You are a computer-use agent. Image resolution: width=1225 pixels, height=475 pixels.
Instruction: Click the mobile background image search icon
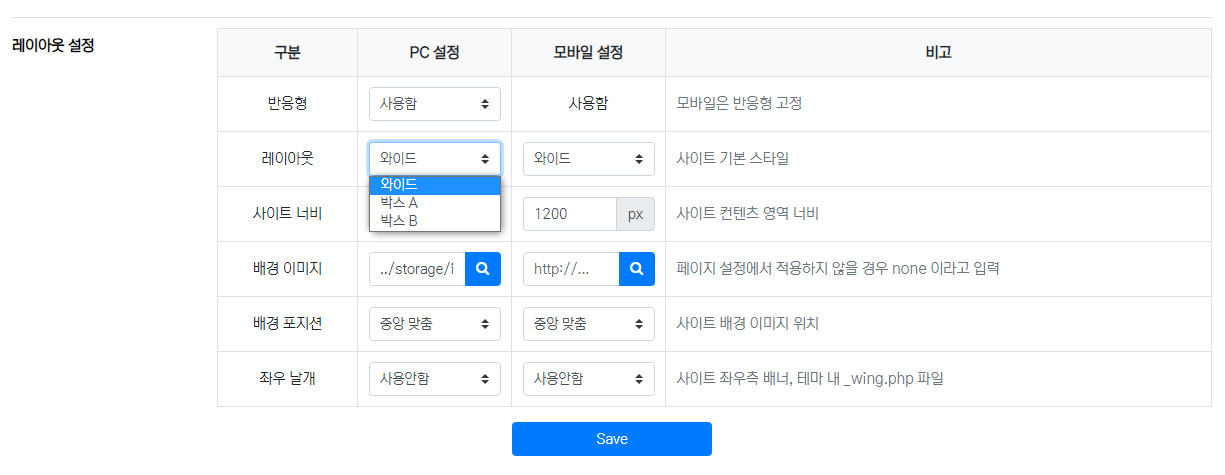point(637,269)
